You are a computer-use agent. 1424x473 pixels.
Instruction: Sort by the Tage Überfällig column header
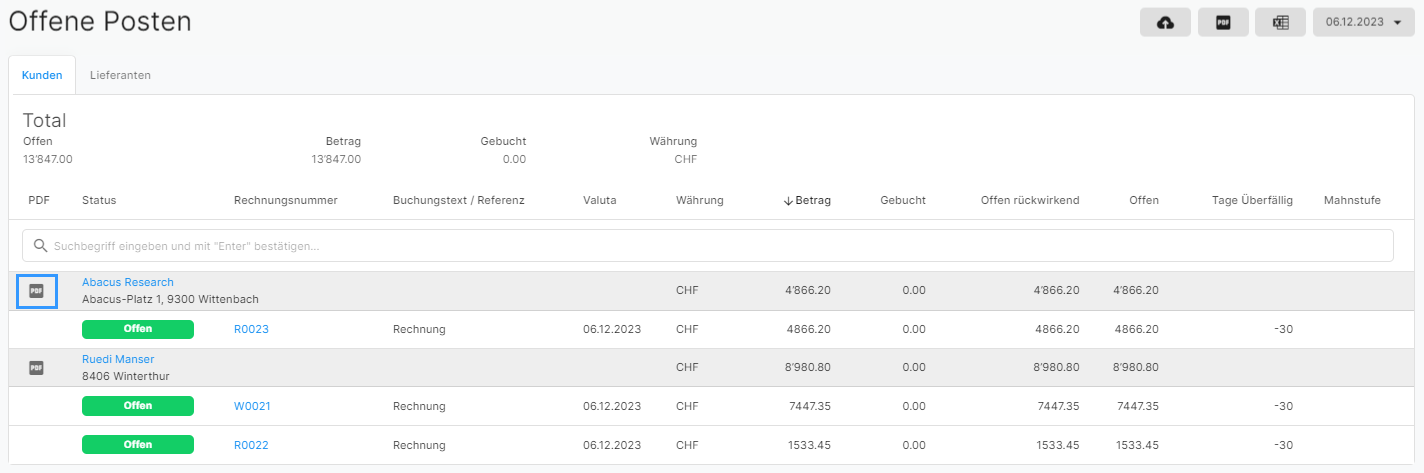pos(1252,200)
